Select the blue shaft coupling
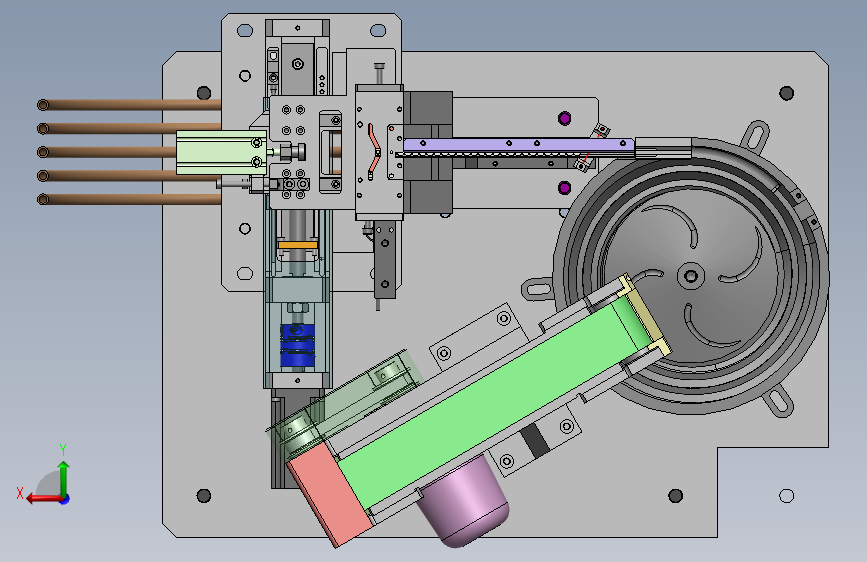Image resolution: width=867 pixels, height=562 pixels. point(297,346)
